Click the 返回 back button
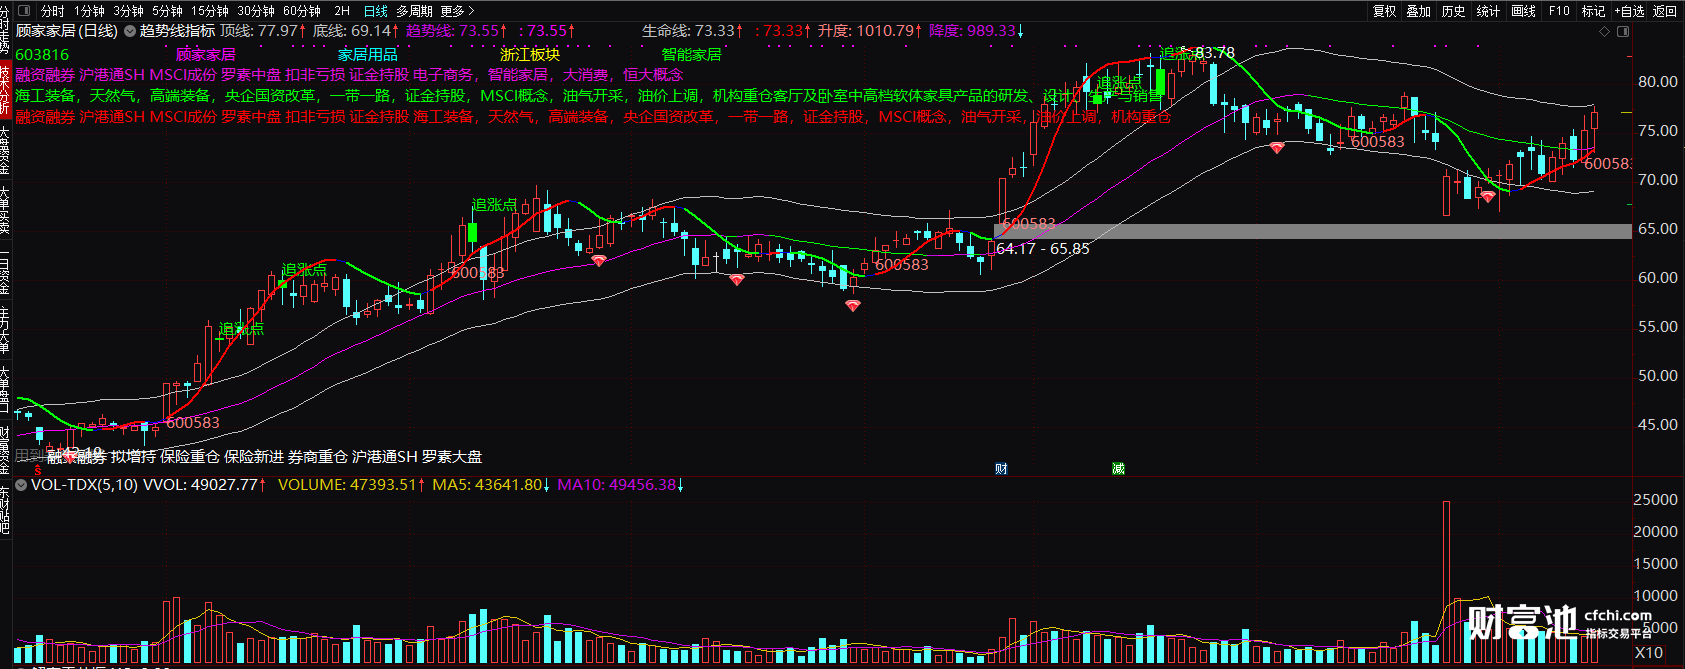Viewport: 1685px width, 669px height. [1665, 11]
